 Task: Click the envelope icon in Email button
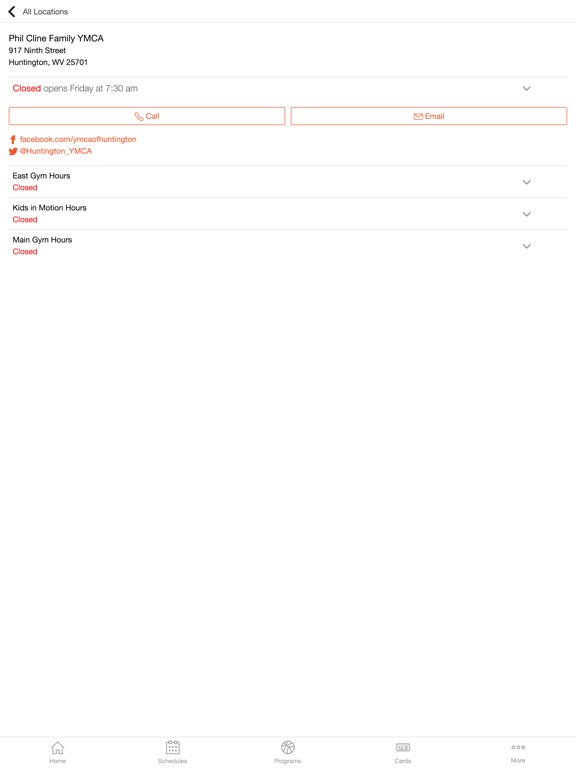point(418,117)
